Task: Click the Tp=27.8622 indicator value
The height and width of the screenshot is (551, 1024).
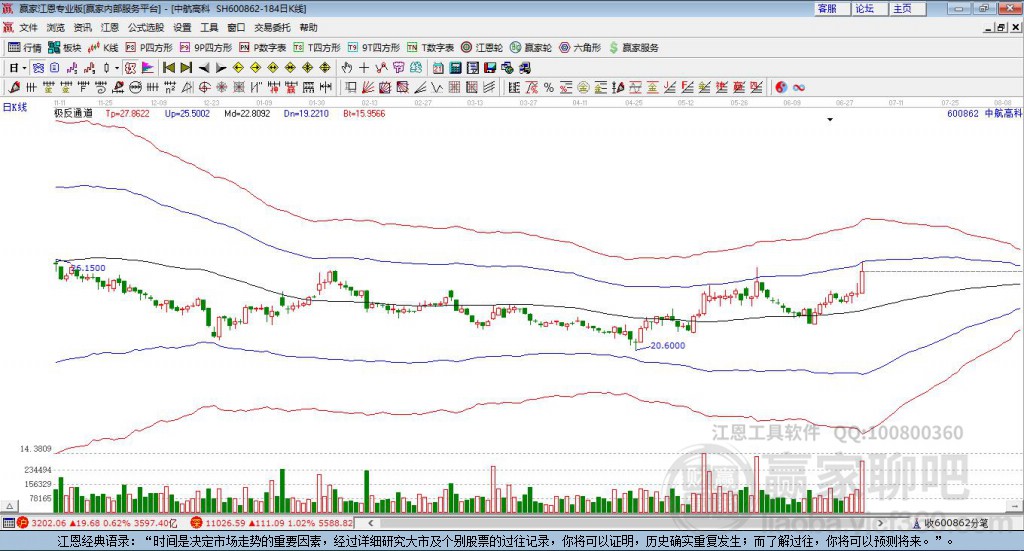Action: [x=127, y=113]
